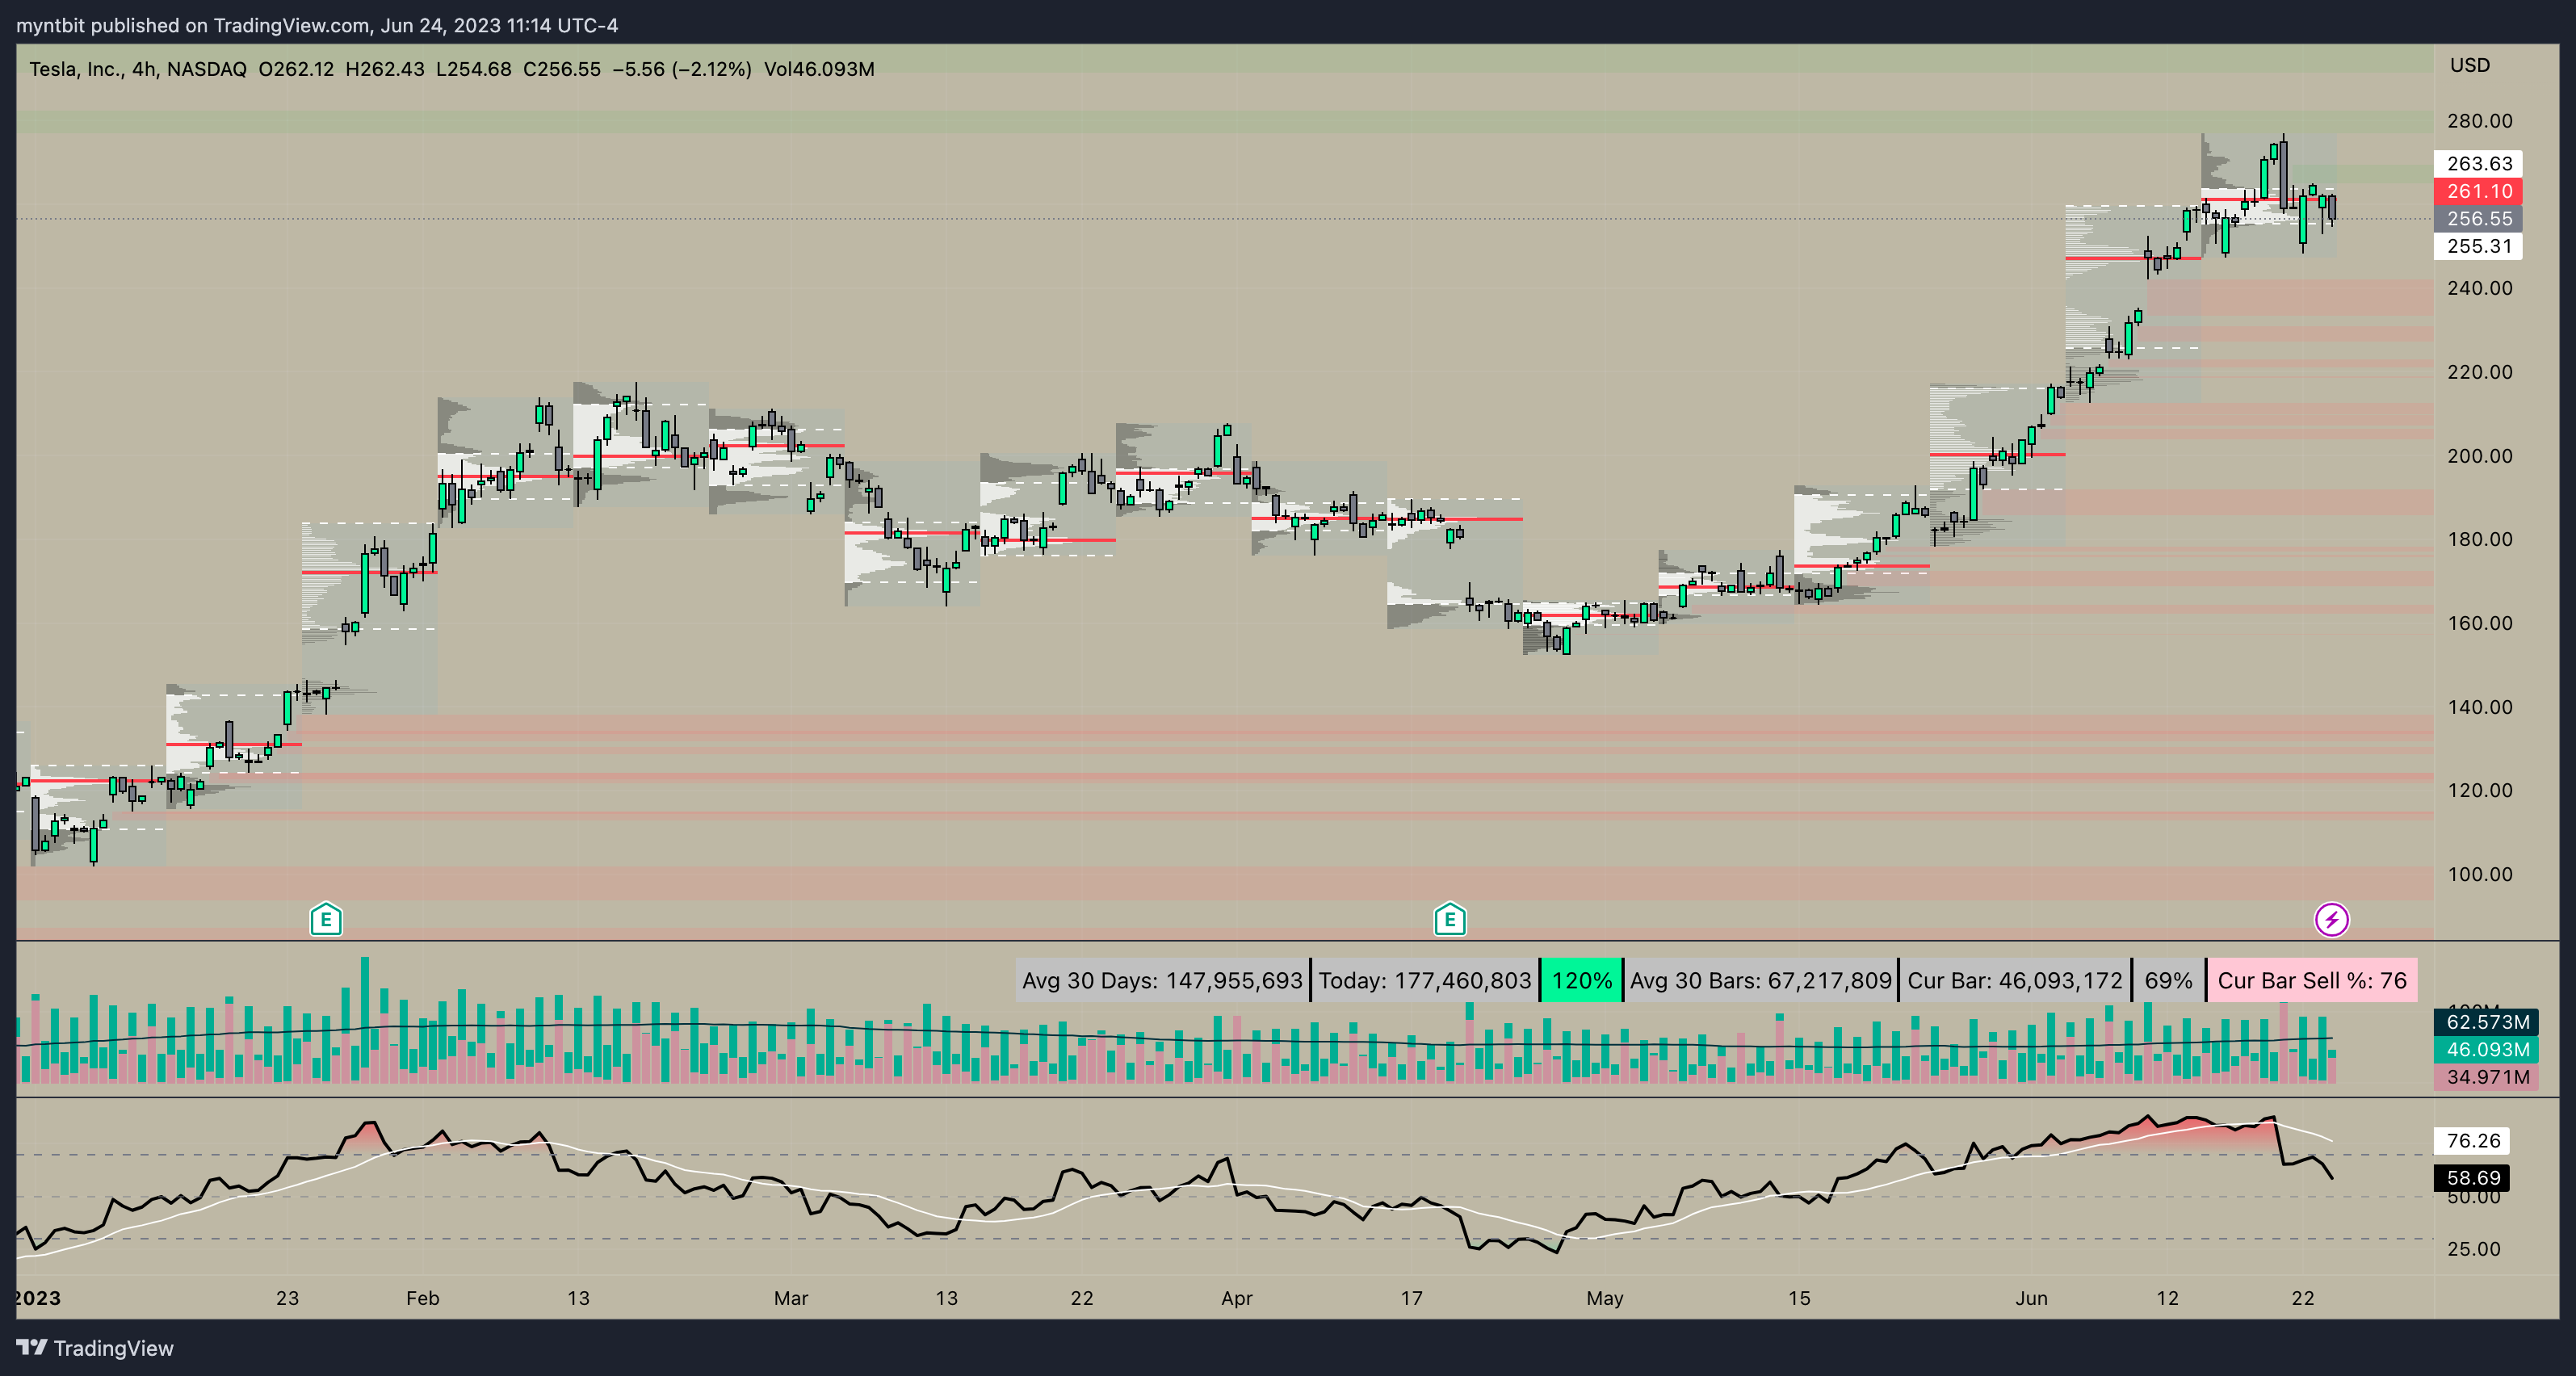Click the Avg 30 Bars cell

[x=1761, y=980]
